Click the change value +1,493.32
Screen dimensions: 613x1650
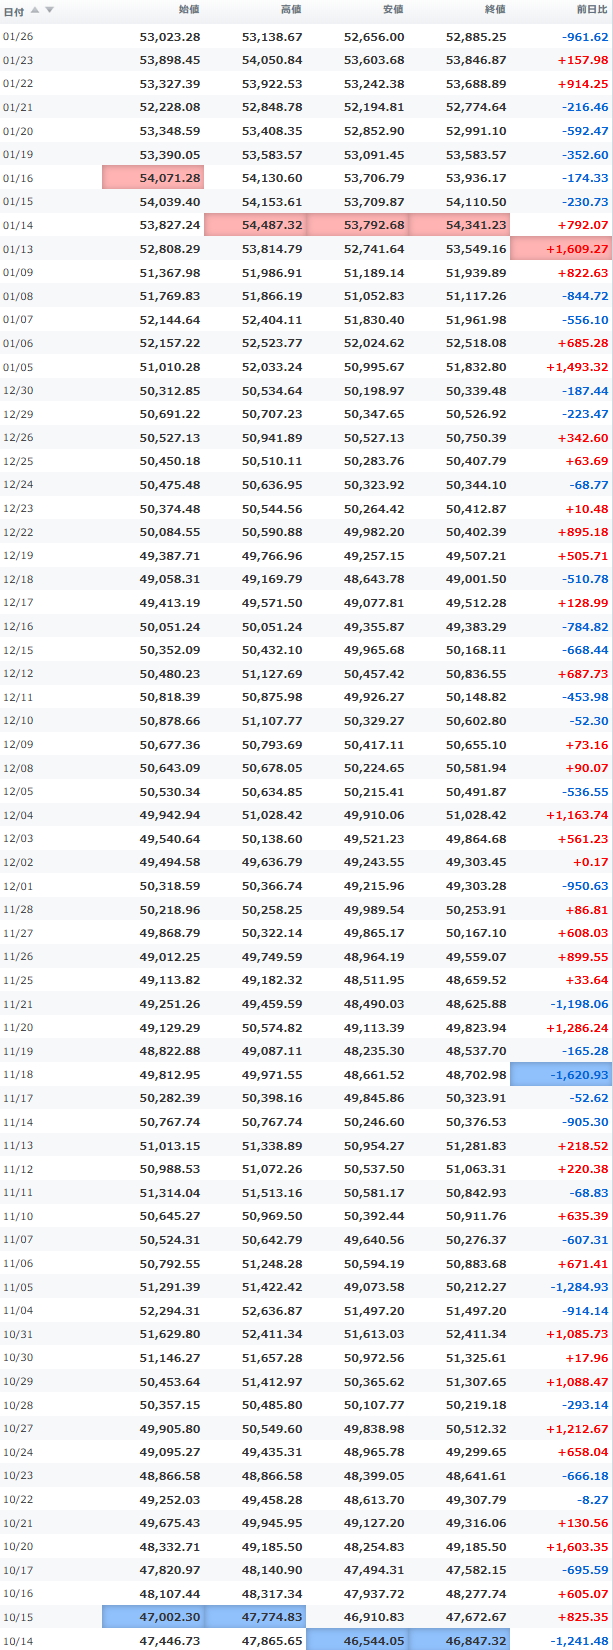578,367
